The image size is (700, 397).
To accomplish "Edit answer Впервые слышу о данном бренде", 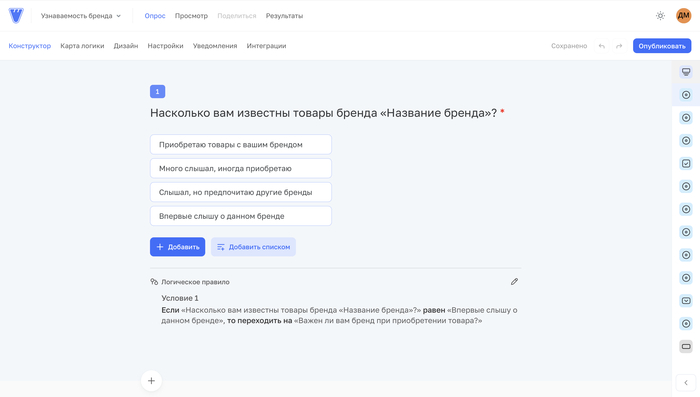I will [241, 216].
